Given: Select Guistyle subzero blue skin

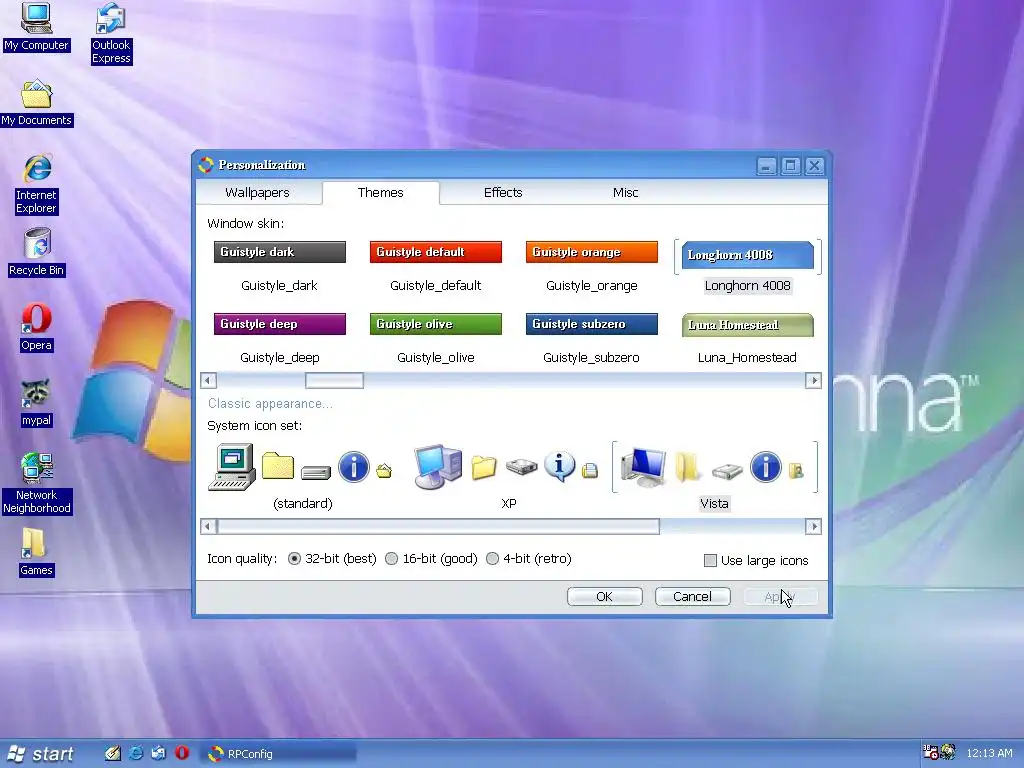Looking at the screenshot, I should pyautogui.click(x=592, y=324).
